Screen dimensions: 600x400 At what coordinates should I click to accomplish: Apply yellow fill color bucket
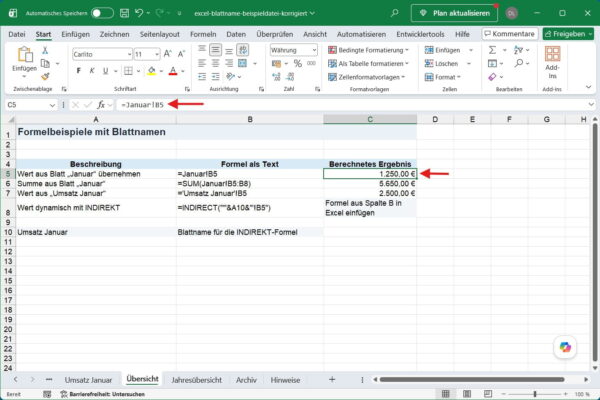click(x=152, y=71)
